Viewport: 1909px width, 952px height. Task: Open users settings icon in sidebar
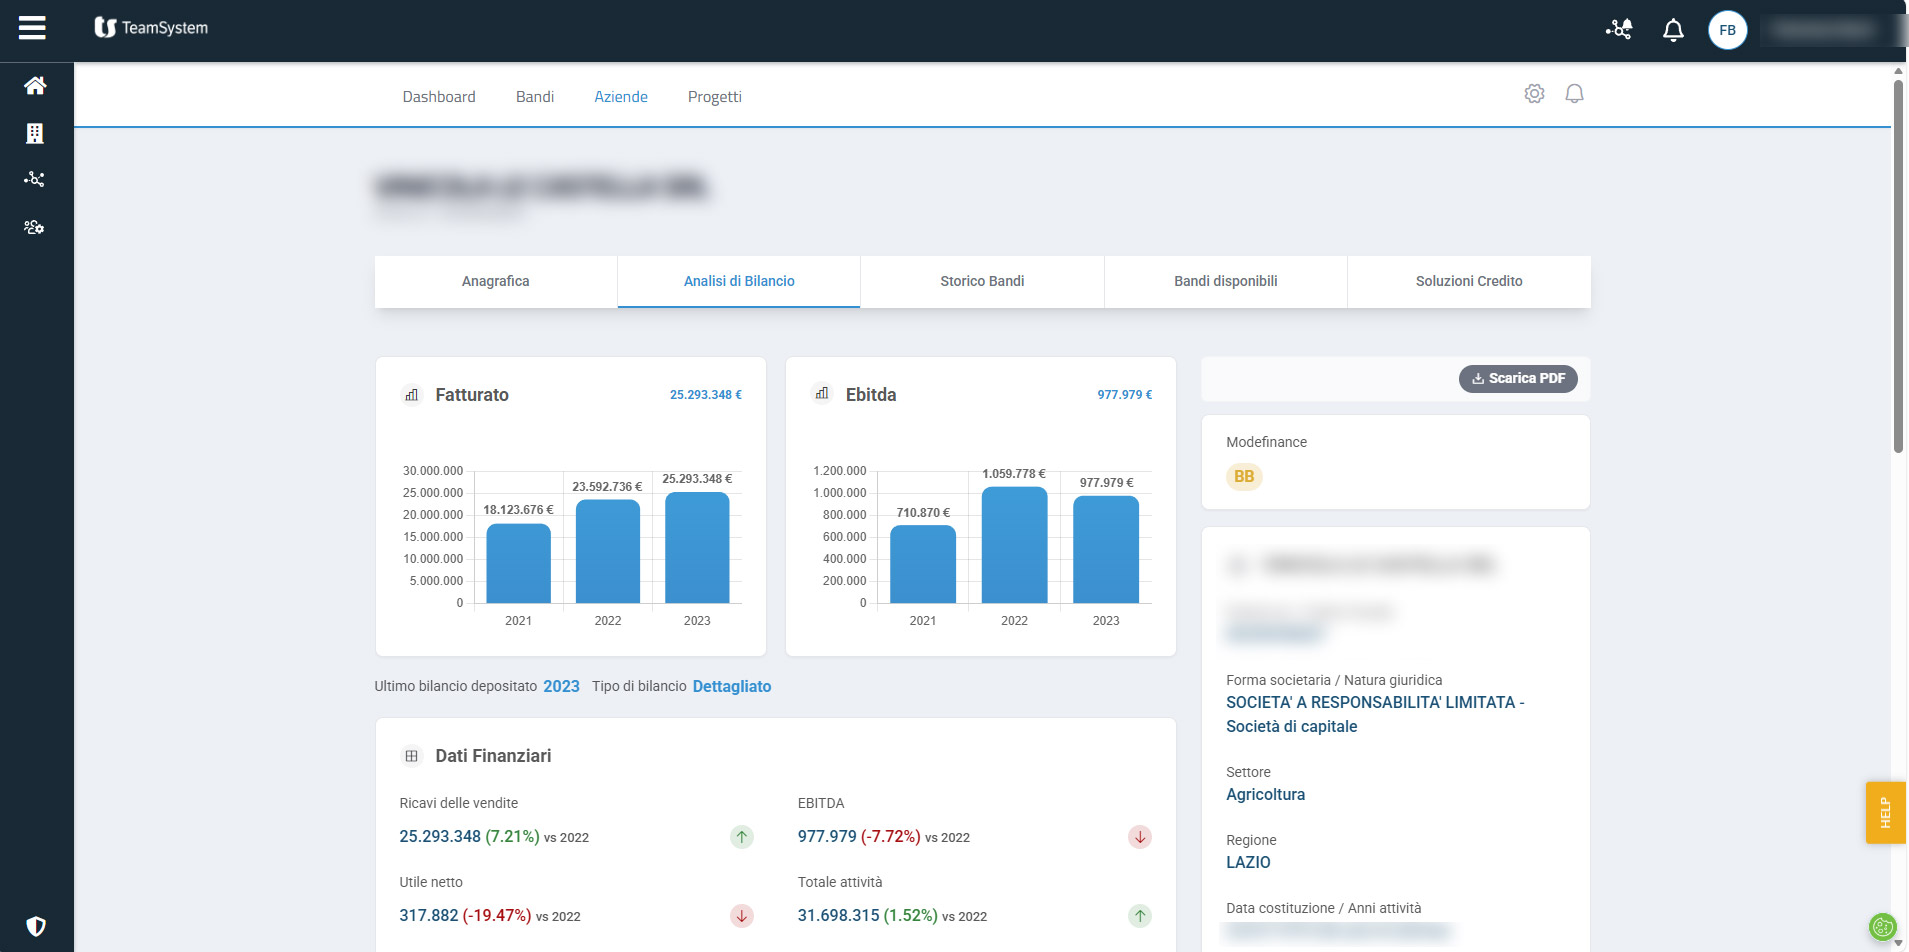[x=35, y=227]
